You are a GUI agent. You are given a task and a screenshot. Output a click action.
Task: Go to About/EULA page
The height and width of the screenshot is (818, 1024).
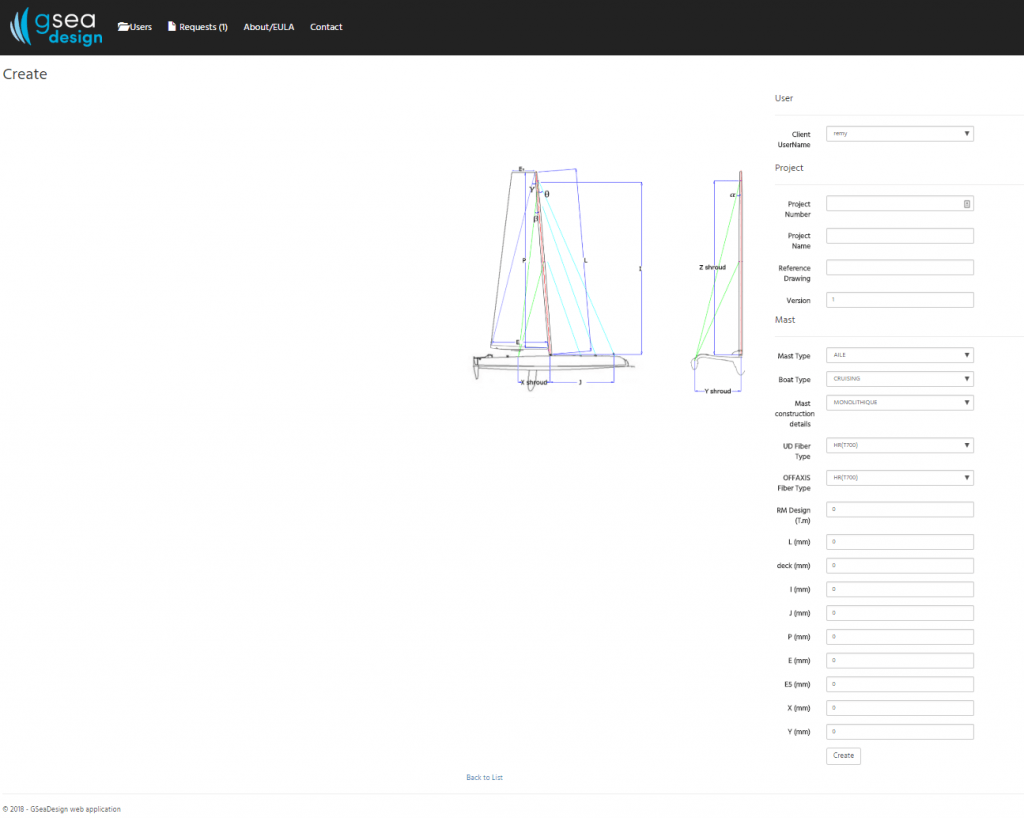pyautogui.click(x=268, y=27)
